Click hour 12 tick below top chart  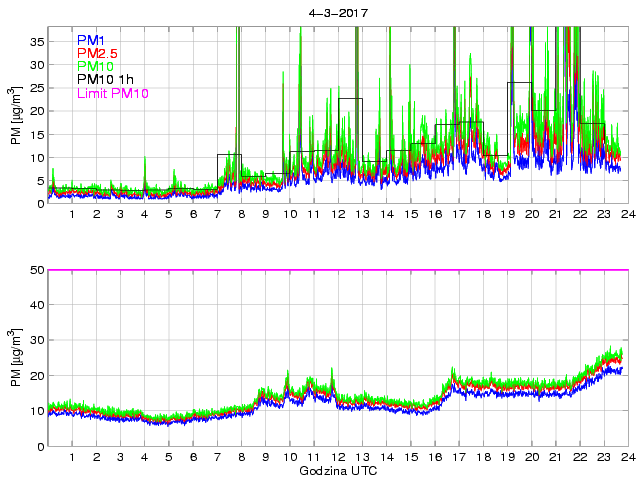(338, 215)
